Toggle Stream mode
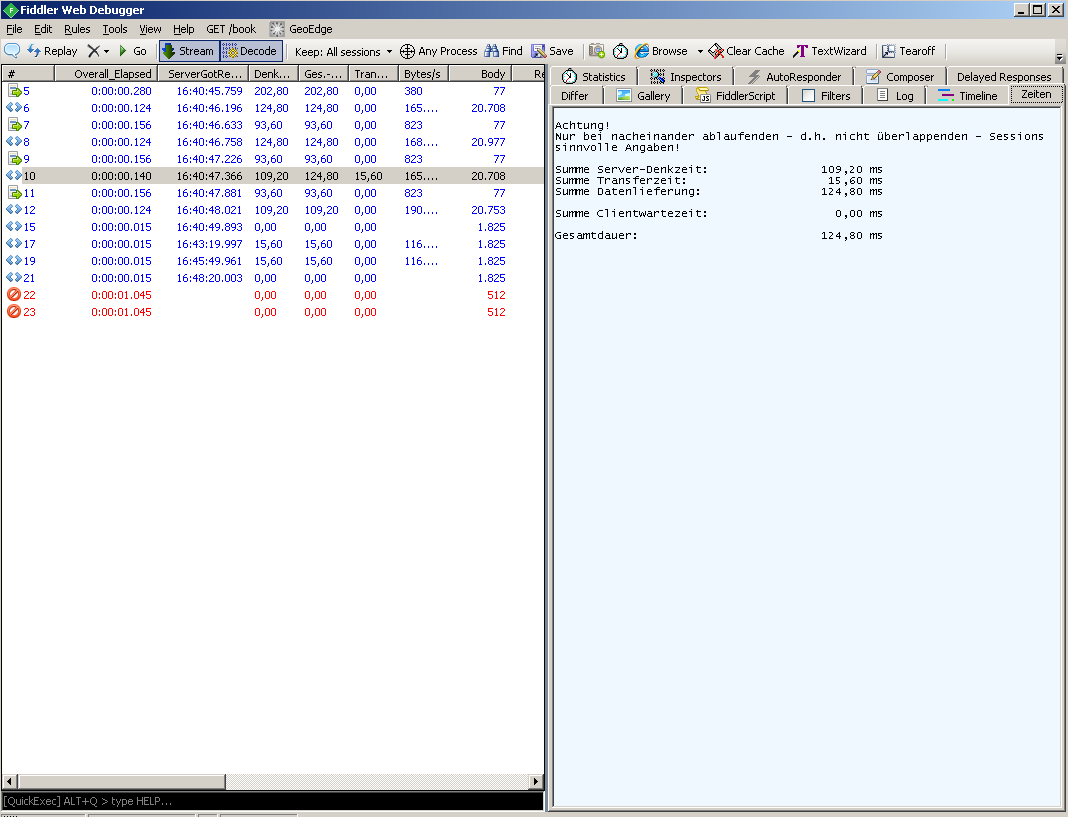The image size is (1068, 817). tap(189, 50)
